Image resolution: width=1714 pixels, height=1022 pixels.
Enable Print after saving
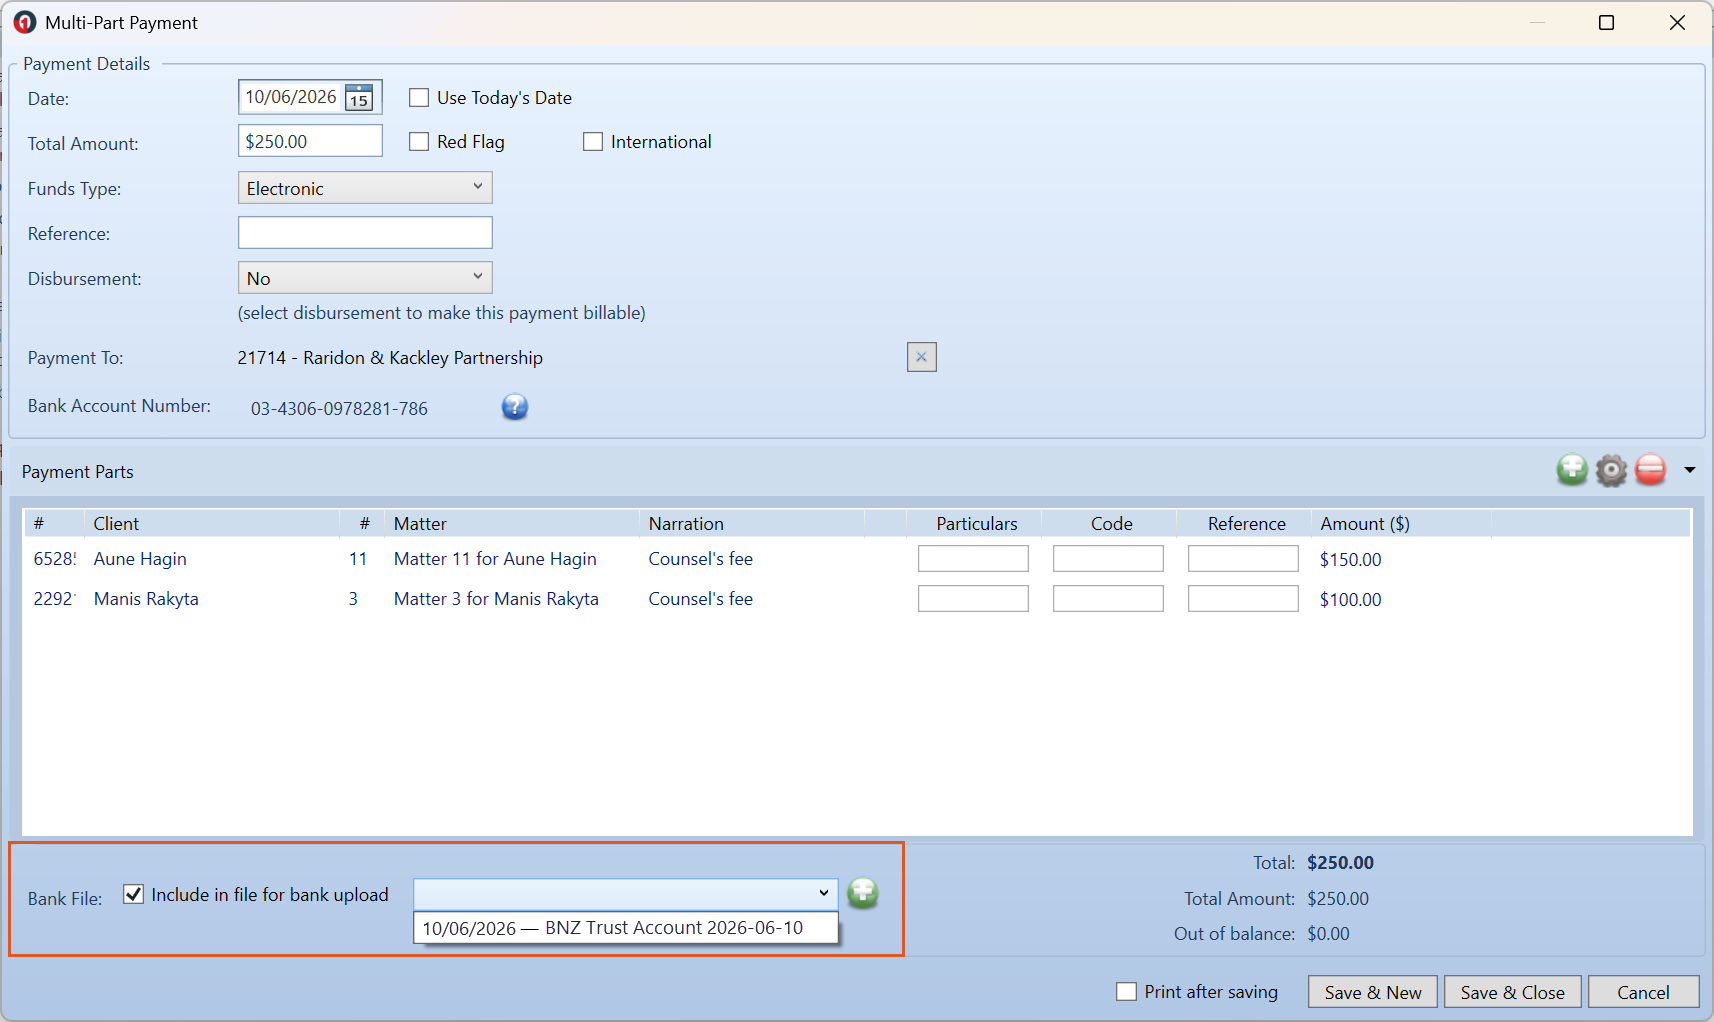pyautogui.click(x=1126, y=991)
